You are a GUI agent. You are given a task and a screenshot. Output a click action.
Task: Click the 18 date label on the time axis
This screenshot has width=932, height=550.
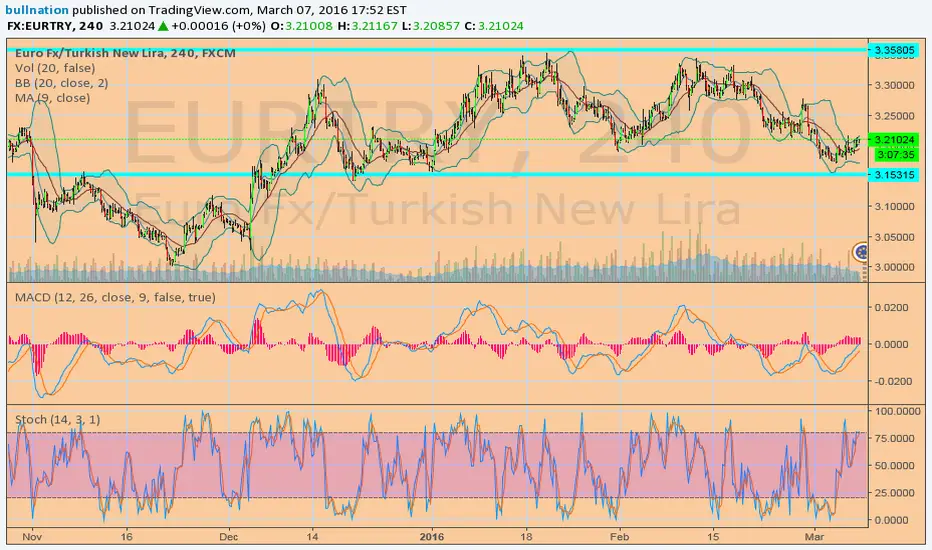coord(527,537)
